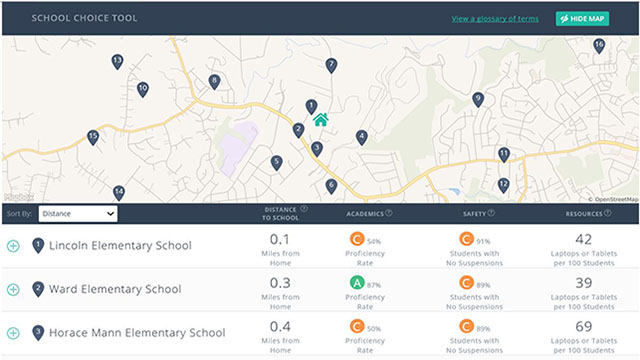Open View a glossary of terms link
This screenshot has height=360, width=640.
tap(495, 18)
